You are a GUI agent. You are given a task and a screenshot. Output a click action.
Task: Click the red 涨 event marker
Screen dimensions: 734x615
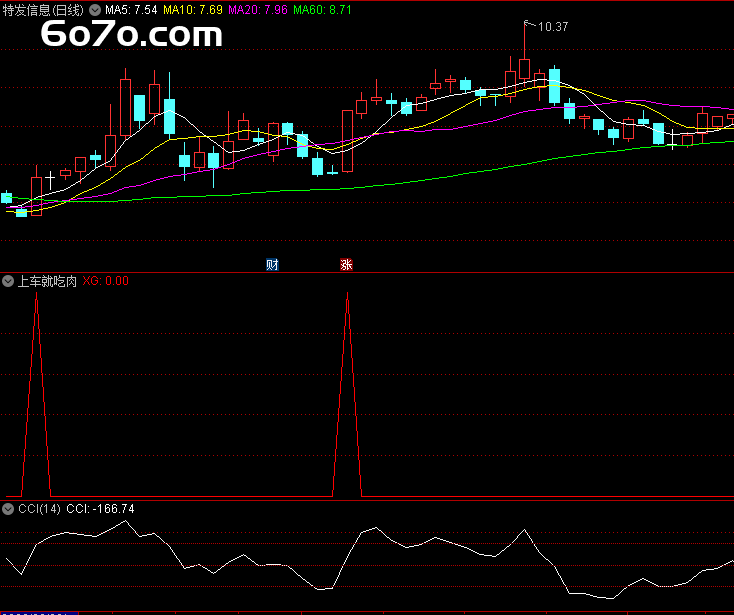[346, 265]
